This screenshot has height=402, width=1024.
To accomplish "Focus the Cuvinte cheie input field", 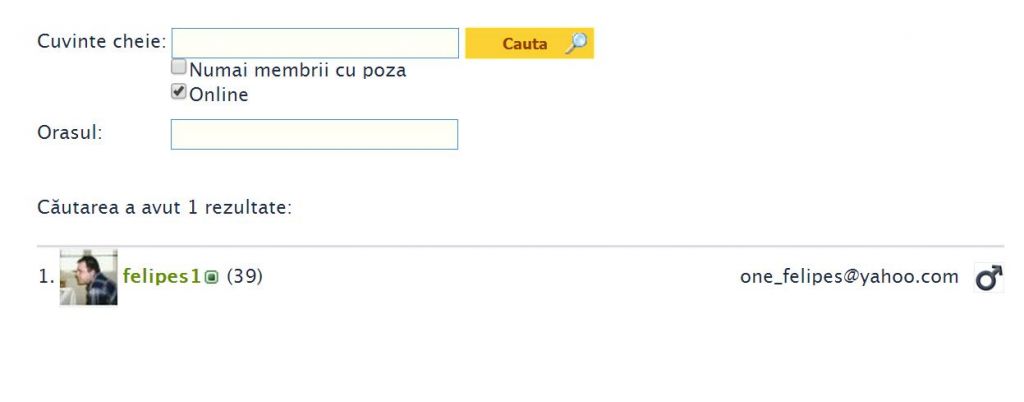I will [x=315, y=43].
